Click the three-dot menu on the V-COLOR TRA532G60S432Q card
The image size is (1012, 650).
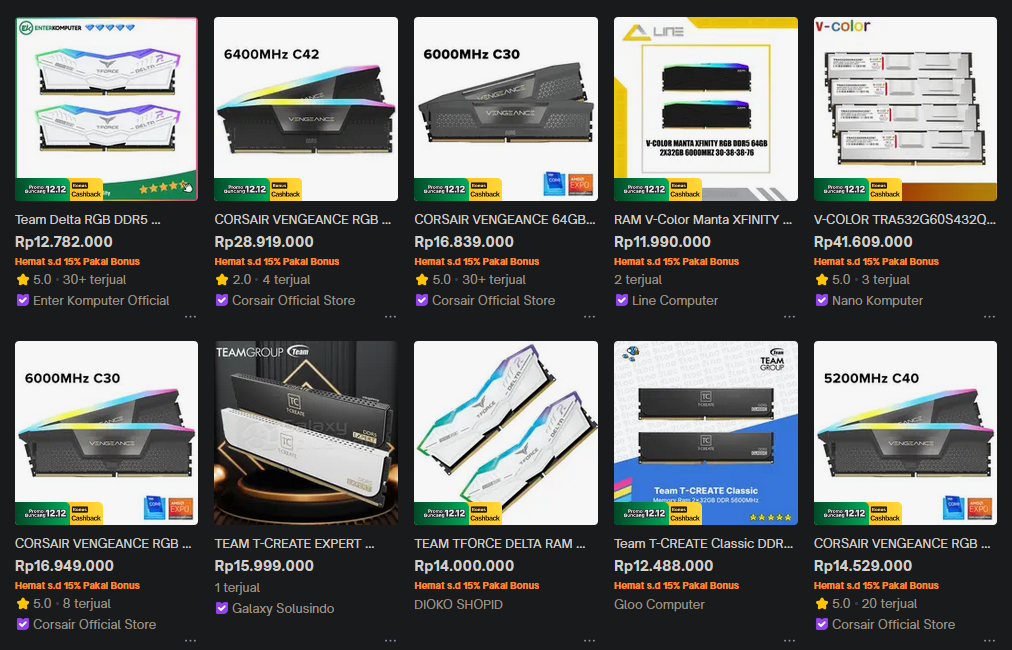989,317
